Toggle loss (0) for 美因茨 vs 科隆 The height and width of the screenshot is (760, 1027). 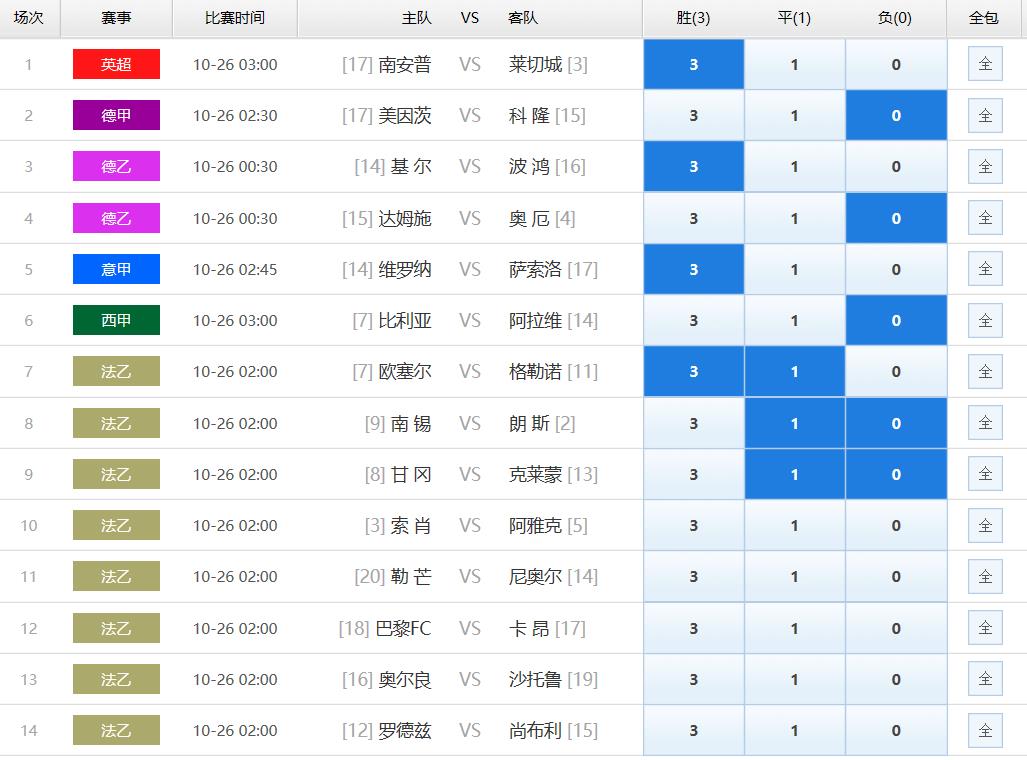click(x=896, y=115)
